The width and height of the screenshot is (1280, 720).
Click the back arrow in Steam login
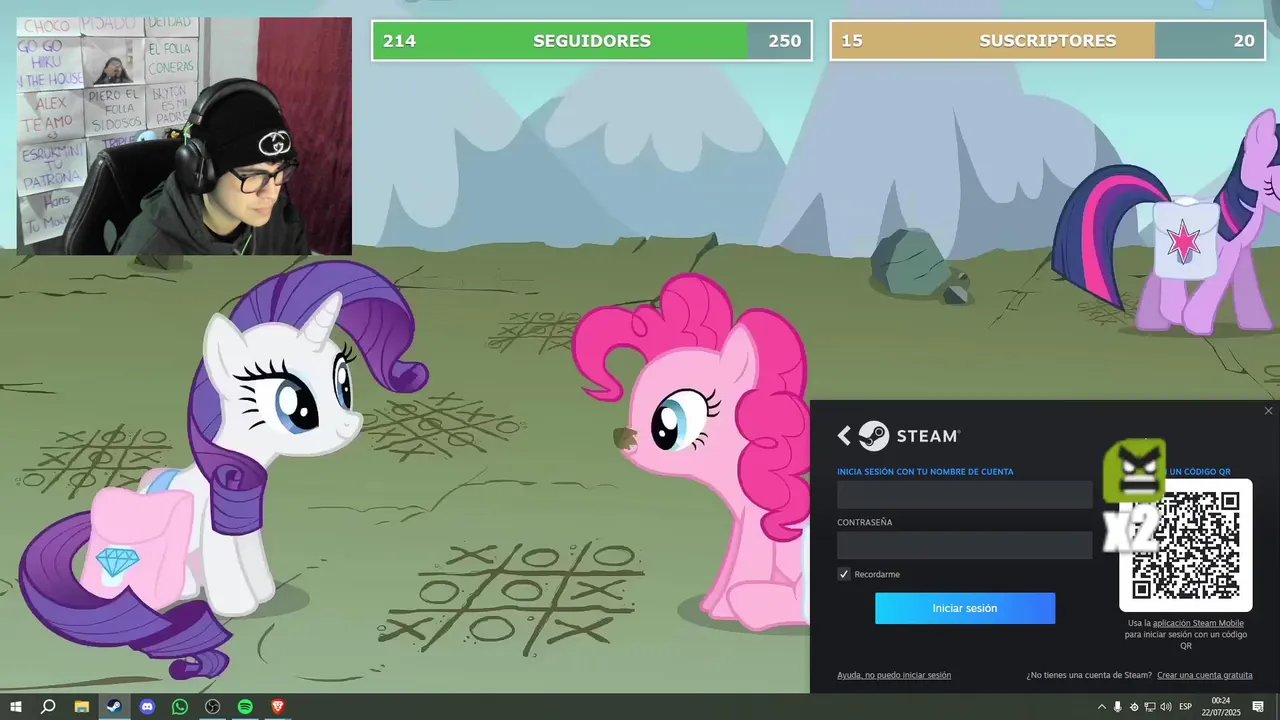pos(844,435)
